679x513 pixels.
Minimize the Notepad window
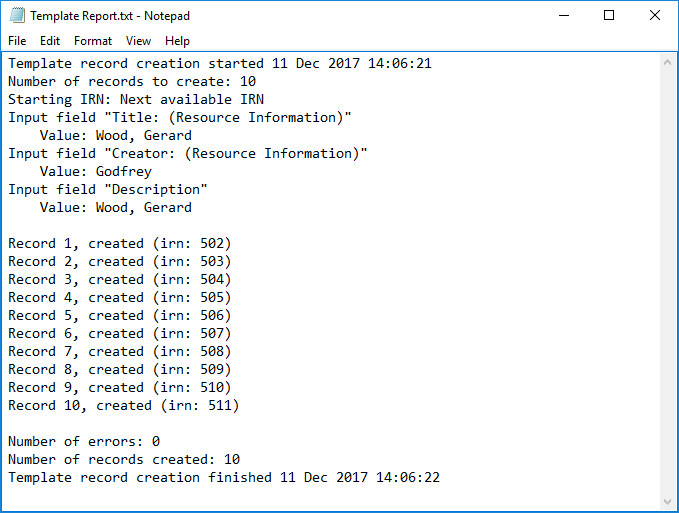pos(563,16)
